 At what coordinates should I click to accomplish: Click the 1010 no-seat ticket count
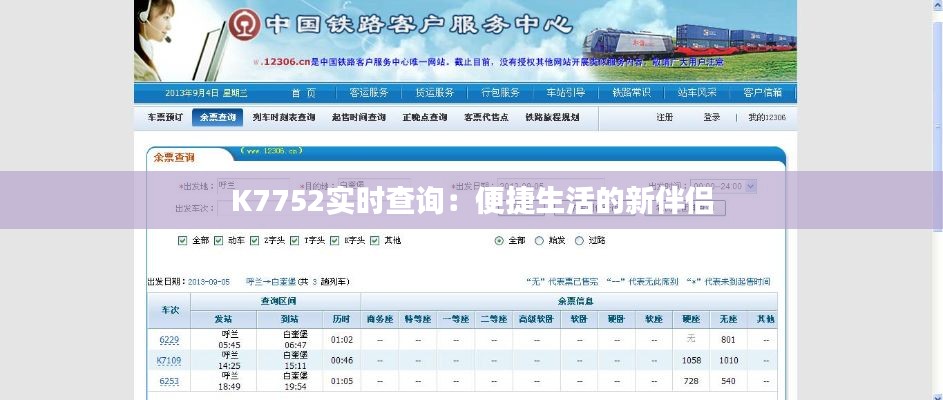728,361
